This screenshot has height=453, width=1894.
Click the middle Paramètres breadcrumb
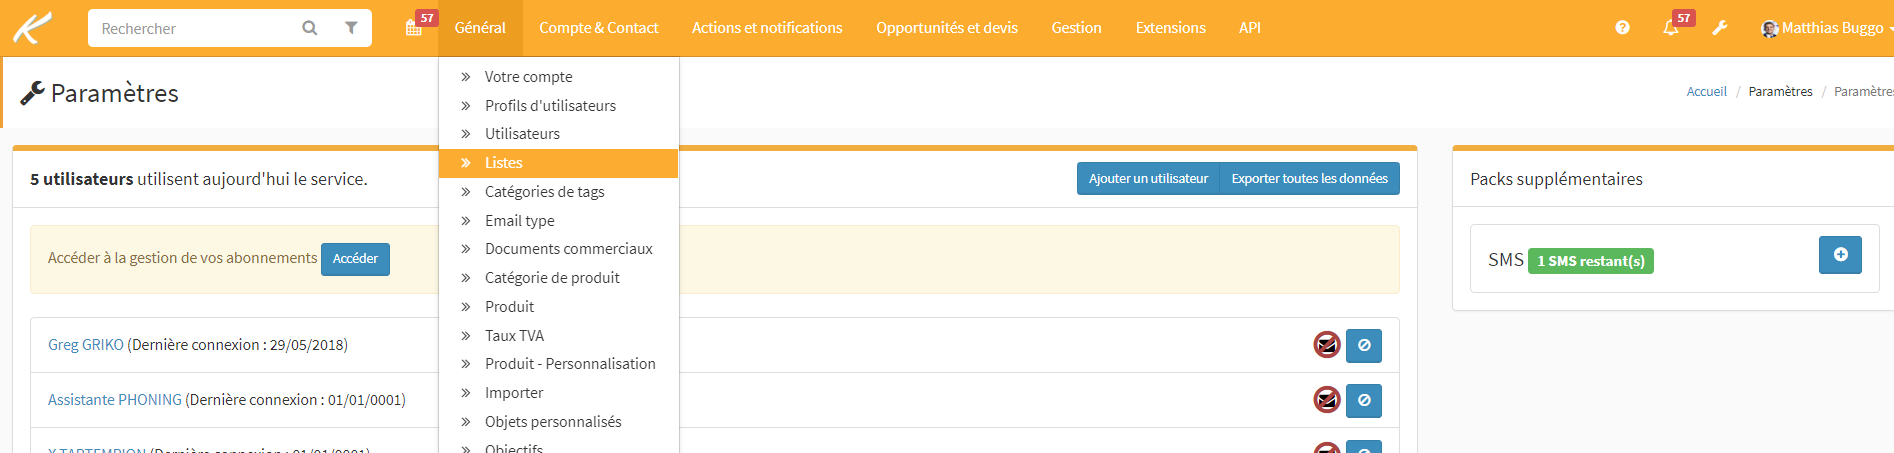pyautogui.click(x=1780, y=92)
